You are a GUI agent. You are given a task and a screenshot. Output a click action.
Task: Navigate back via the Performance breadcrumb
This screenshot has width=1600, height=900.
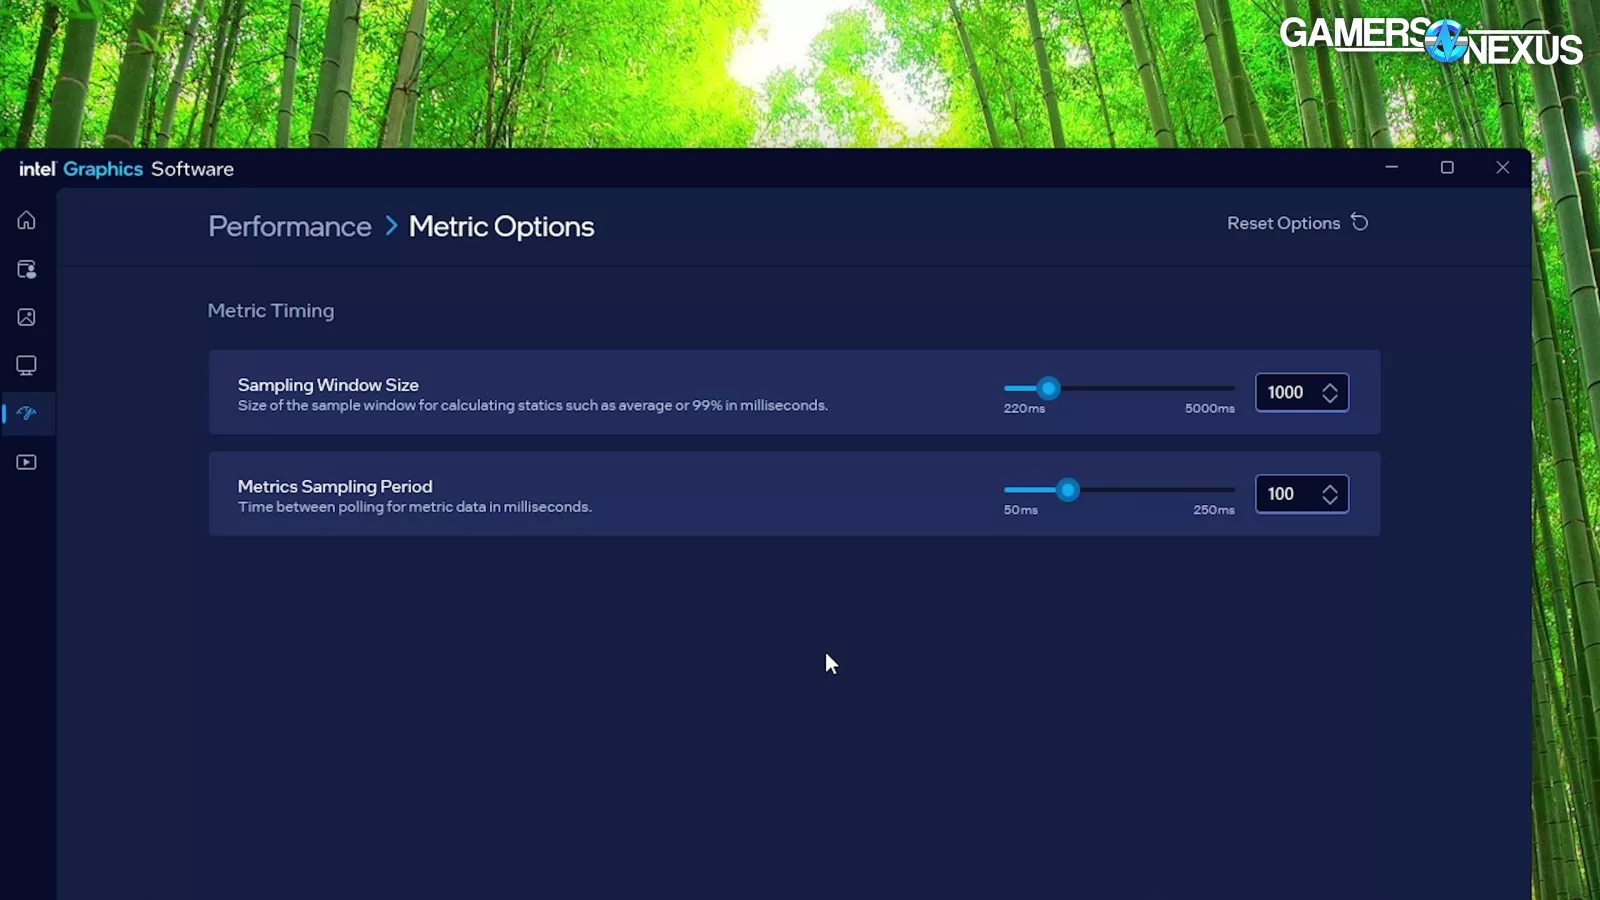pyautogui.click(x=289, y=227)
